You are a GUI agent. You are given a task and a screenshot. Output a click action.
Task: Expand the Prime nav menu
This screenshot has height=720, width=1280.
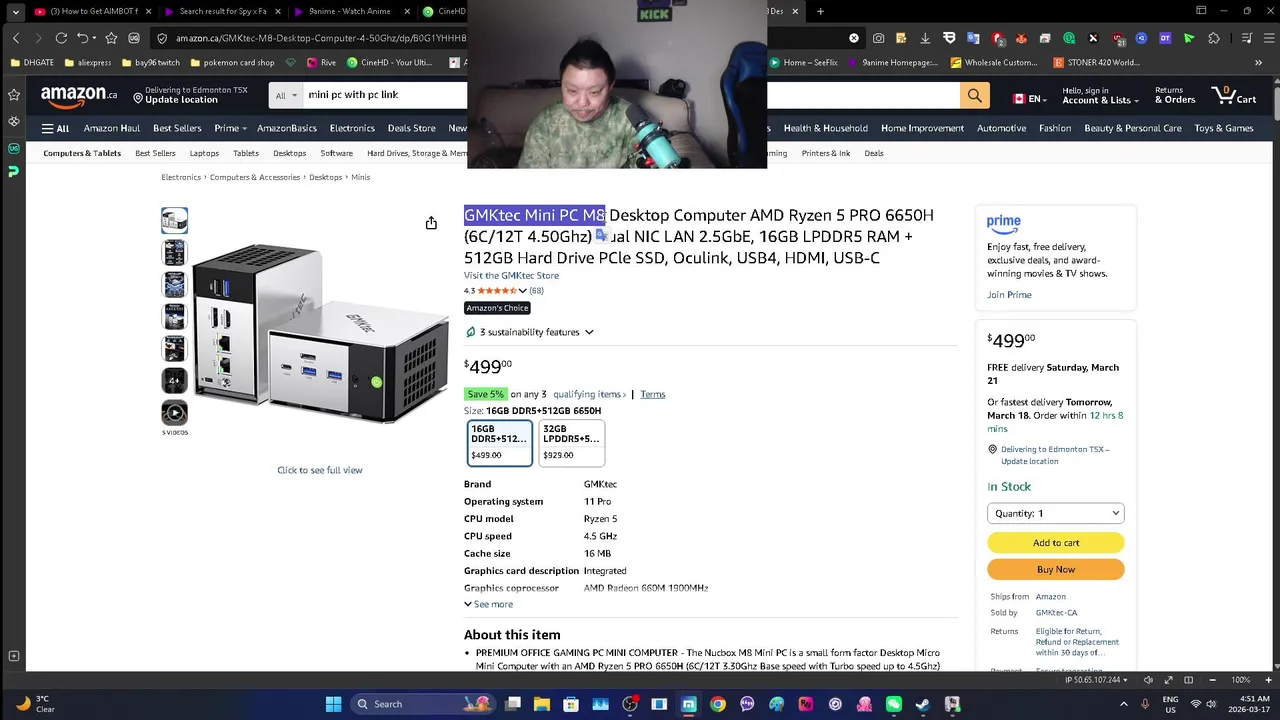(230, 128)
